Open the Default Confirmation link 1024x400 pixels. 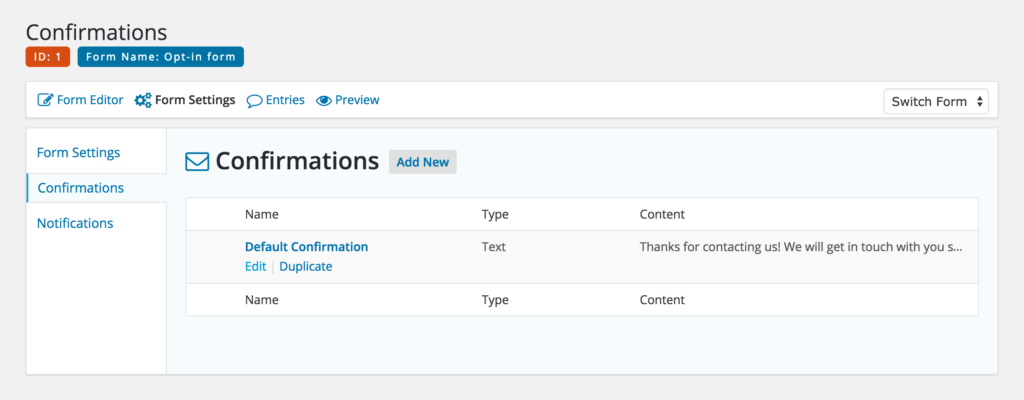(306, 247)
